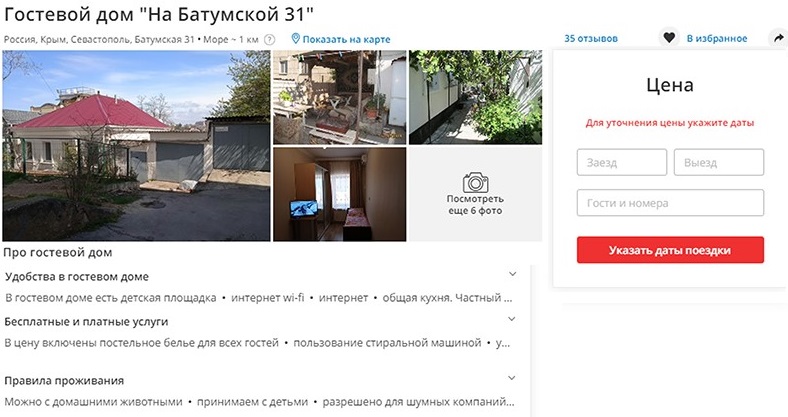This screenshot has height=417, width=788.
Task: Click the map pin icon
Action: click(296, 39)
